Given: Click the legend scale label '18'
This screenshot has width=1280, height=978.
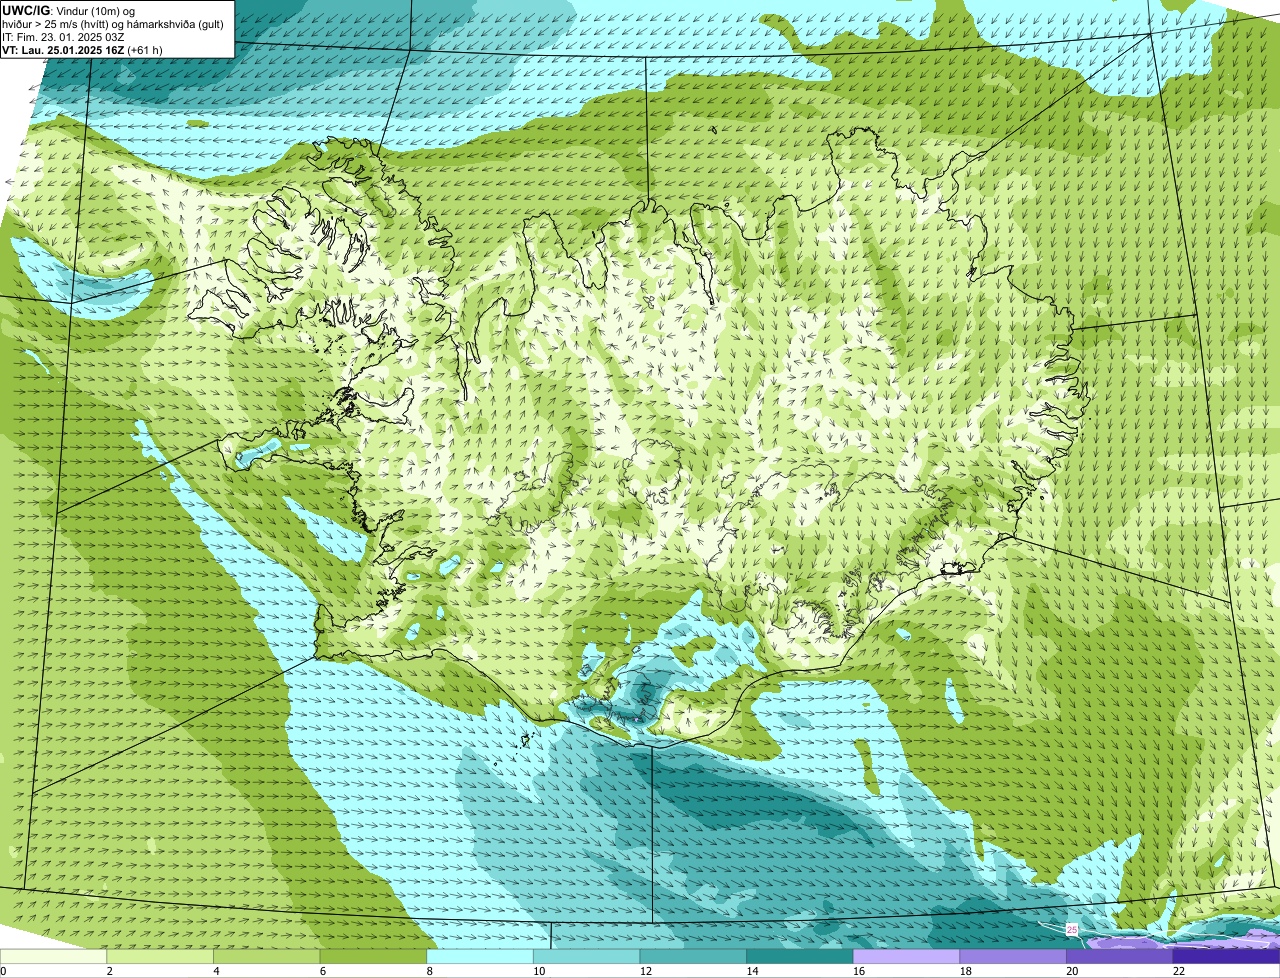Looking at the screenshot, I should (x=966, y=971).
